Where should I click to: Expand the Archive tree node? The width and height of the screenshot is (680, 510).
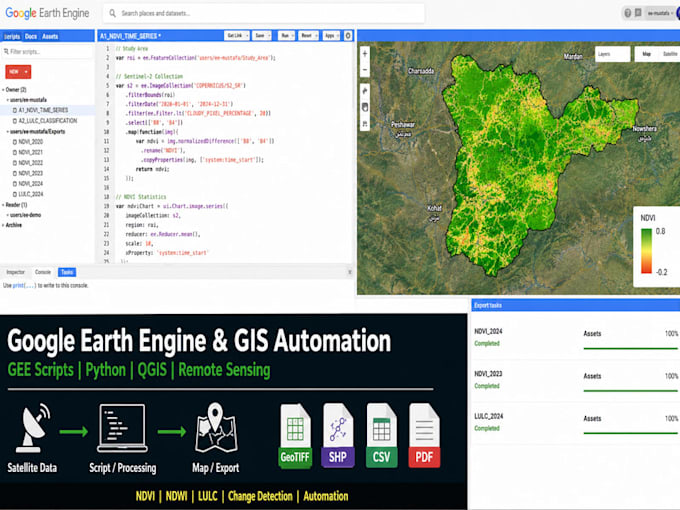[3, 226]
